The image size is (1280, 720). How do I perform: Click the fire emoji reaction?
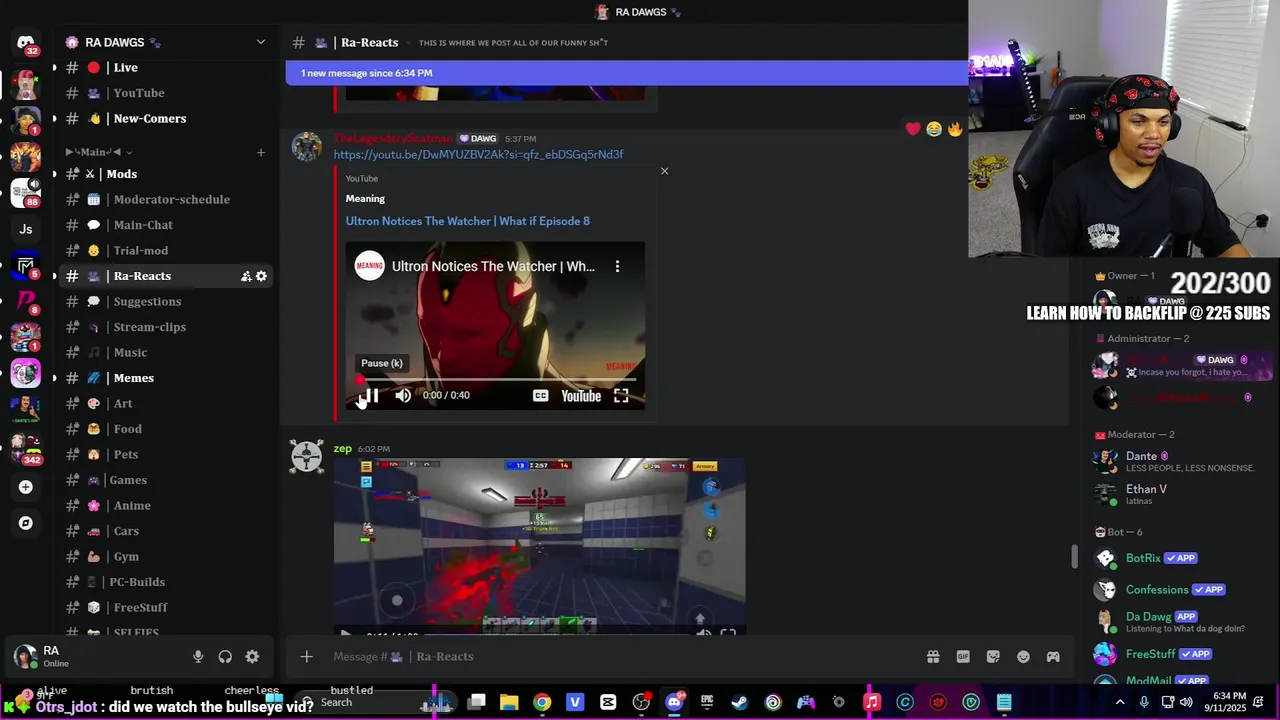(955, 129)
